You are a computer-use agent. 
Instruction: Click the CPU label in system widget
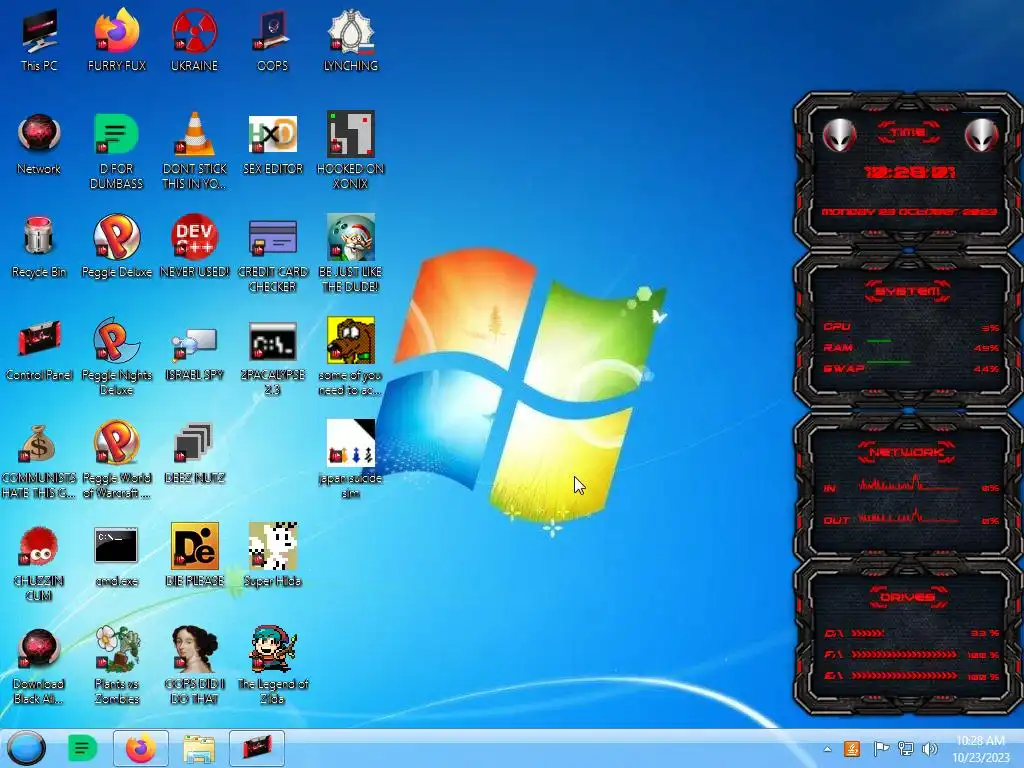tap(837, 327)
